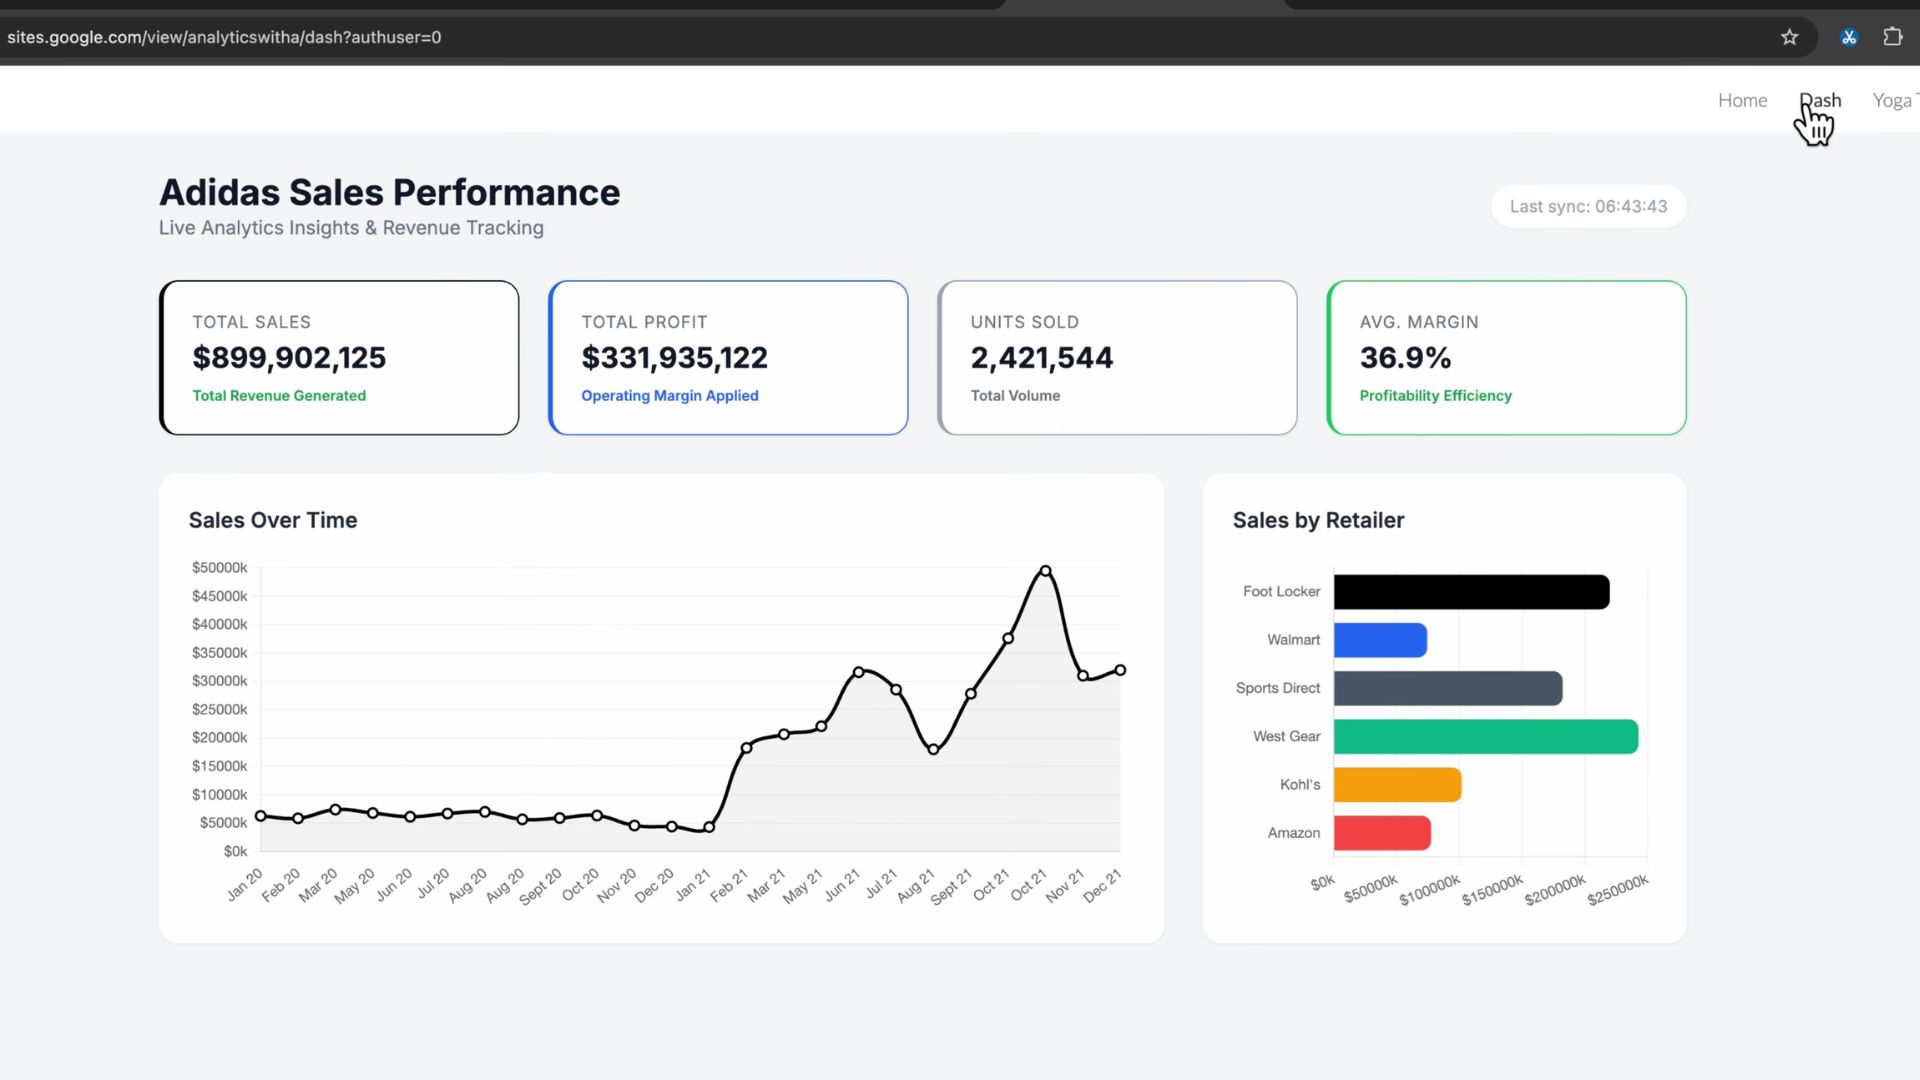
Task: Click the green West Gear bar
Action: coord(1485,737)
